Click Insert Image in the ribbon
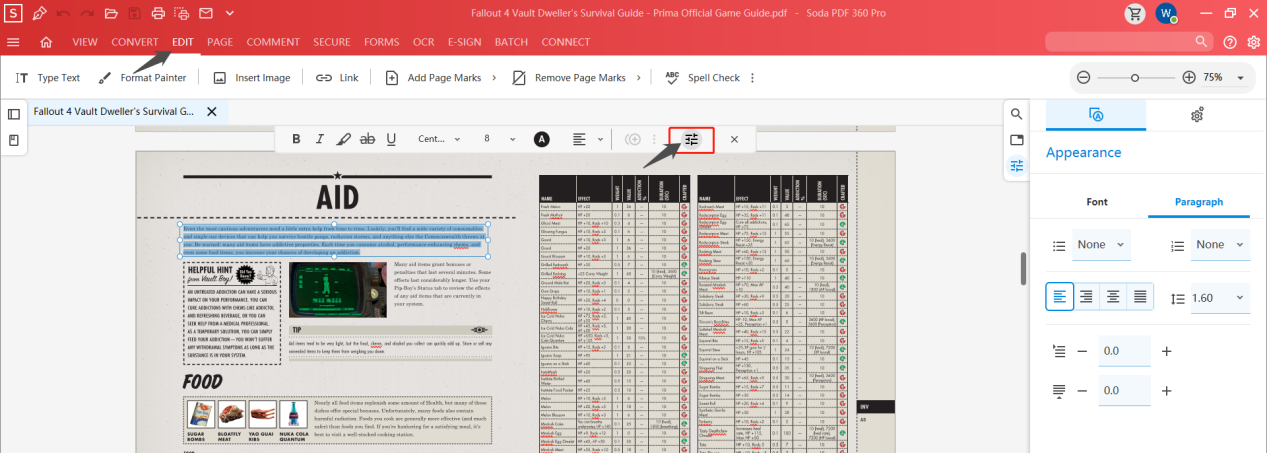The height and width of the screenshot is (453, 1267). click(252, 77)
